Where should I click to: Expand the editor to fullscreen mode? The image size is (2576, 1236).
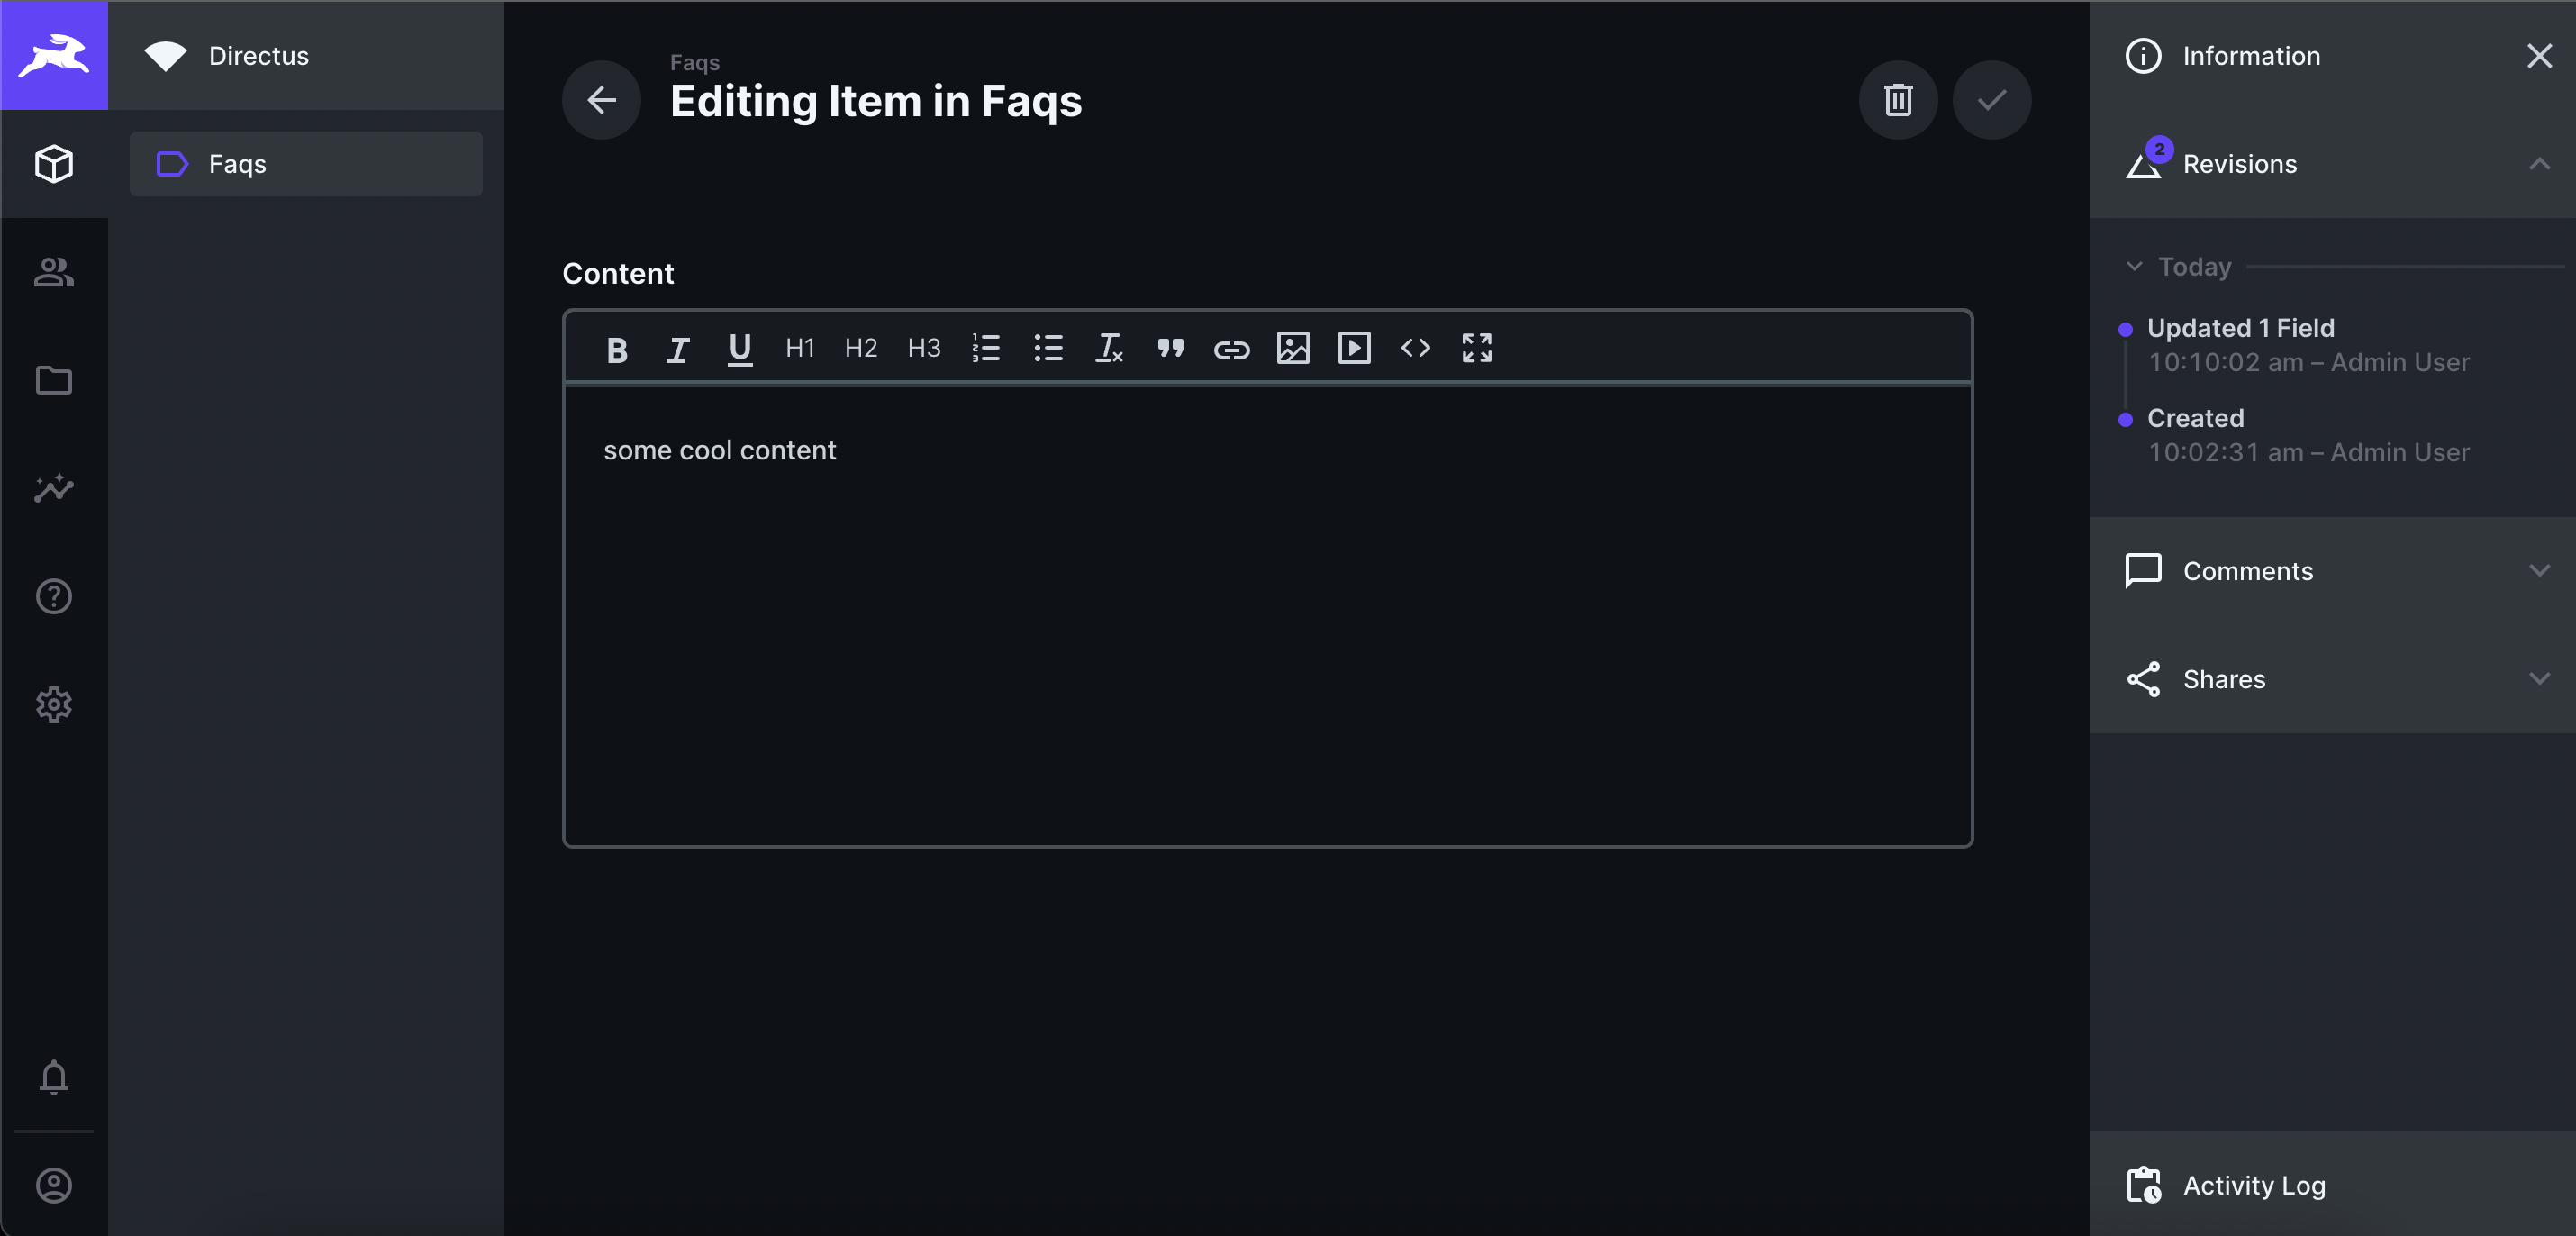pos(1477,349)
